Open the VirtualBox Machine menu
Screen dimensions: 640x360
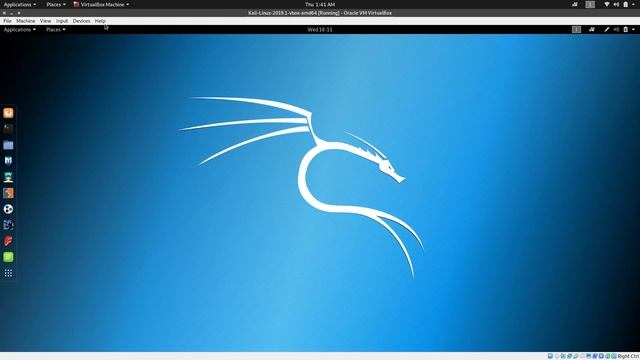click(26, 21)
